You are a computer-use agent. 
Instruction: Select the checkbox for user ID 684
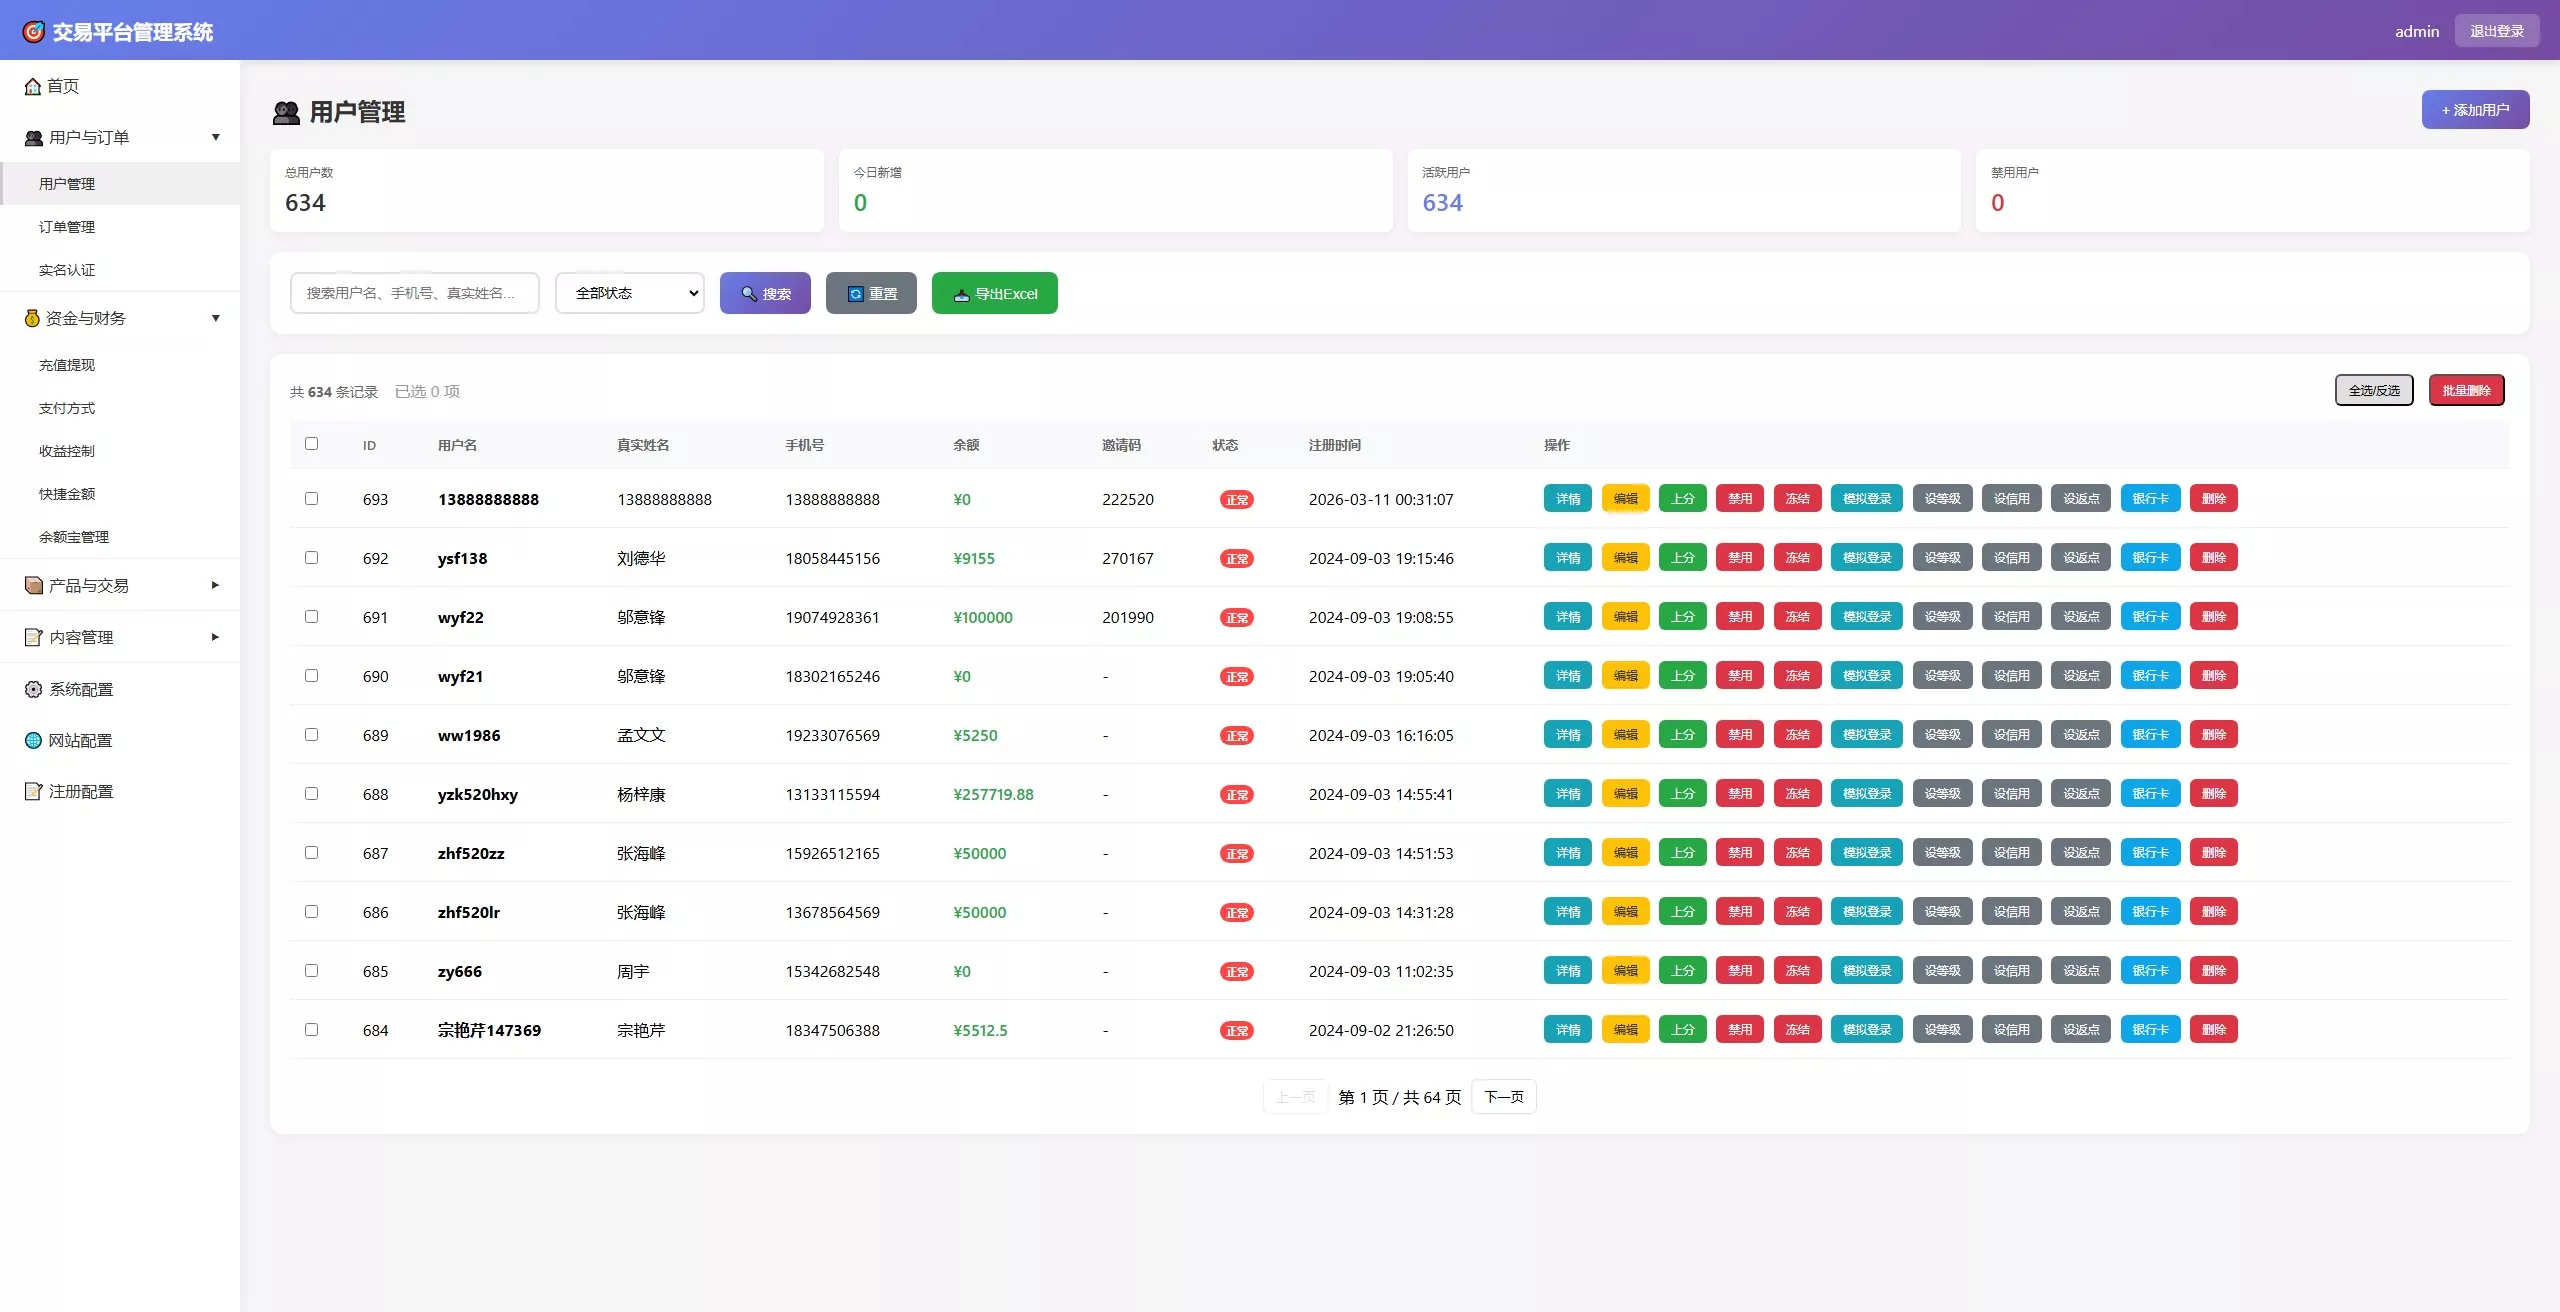click(311, 1029)
